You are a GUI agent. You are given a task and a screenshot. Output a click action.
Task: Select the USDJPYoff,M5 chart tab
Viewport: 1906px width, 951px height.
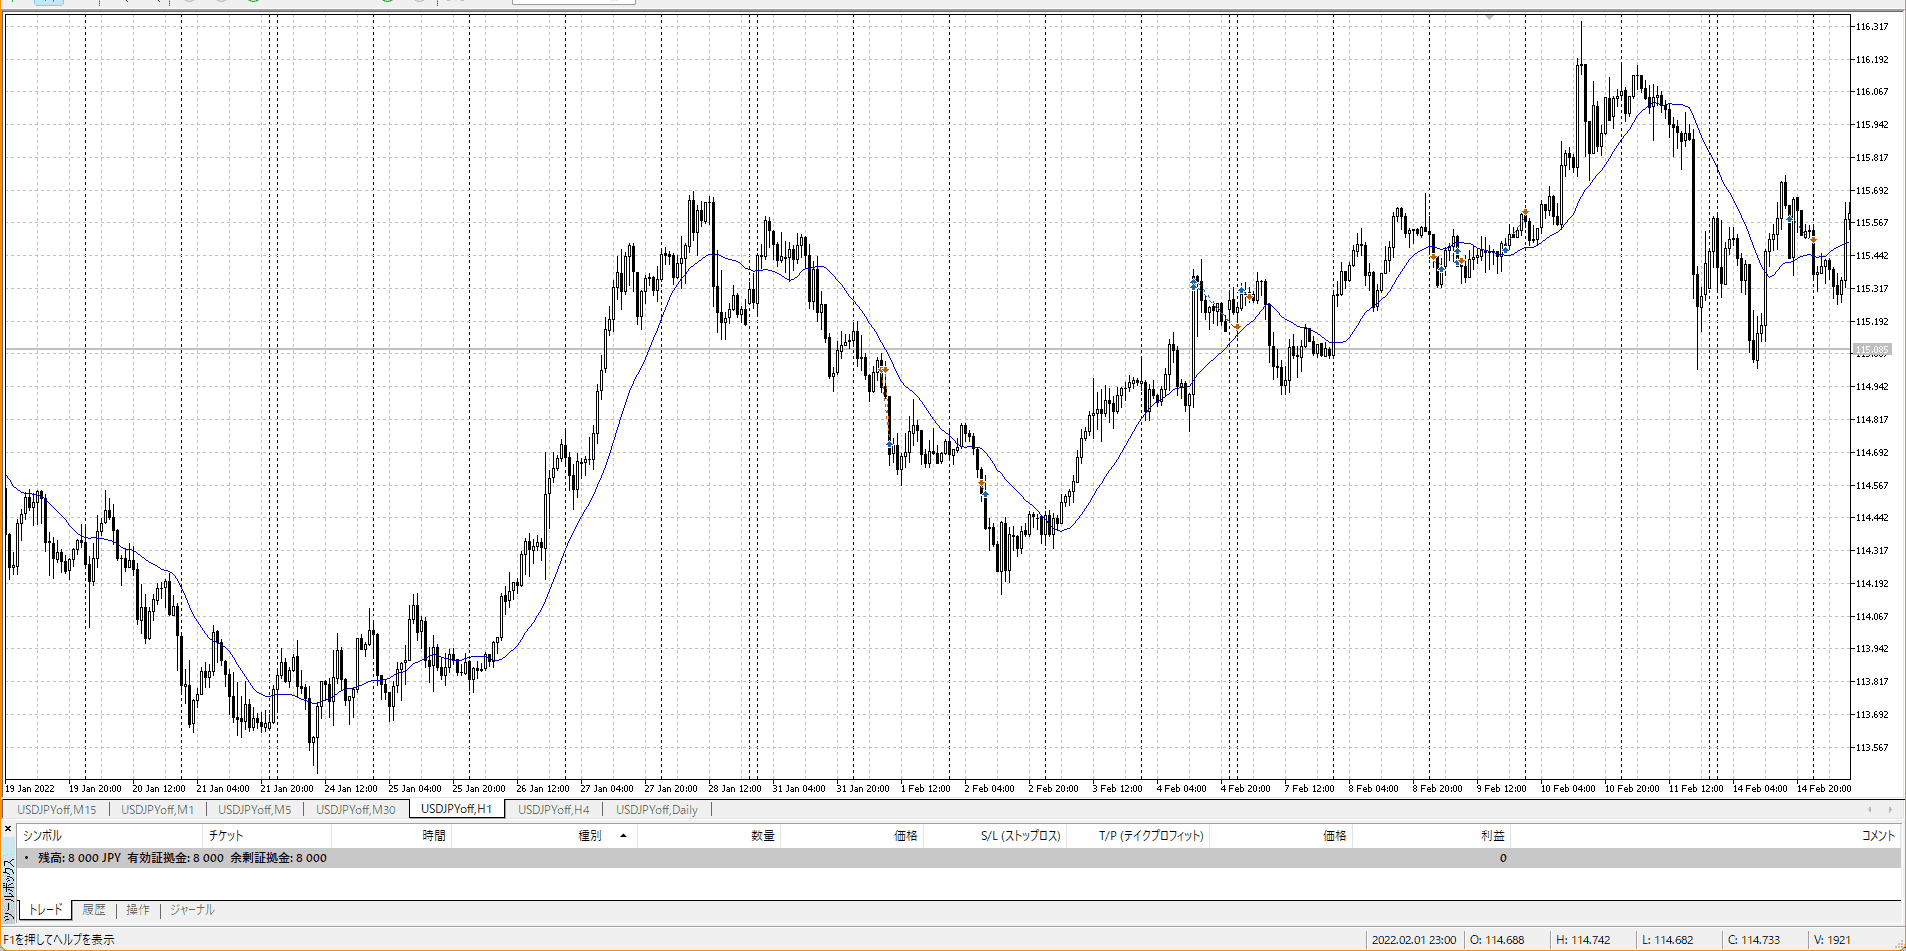click(x=254, y=810)
